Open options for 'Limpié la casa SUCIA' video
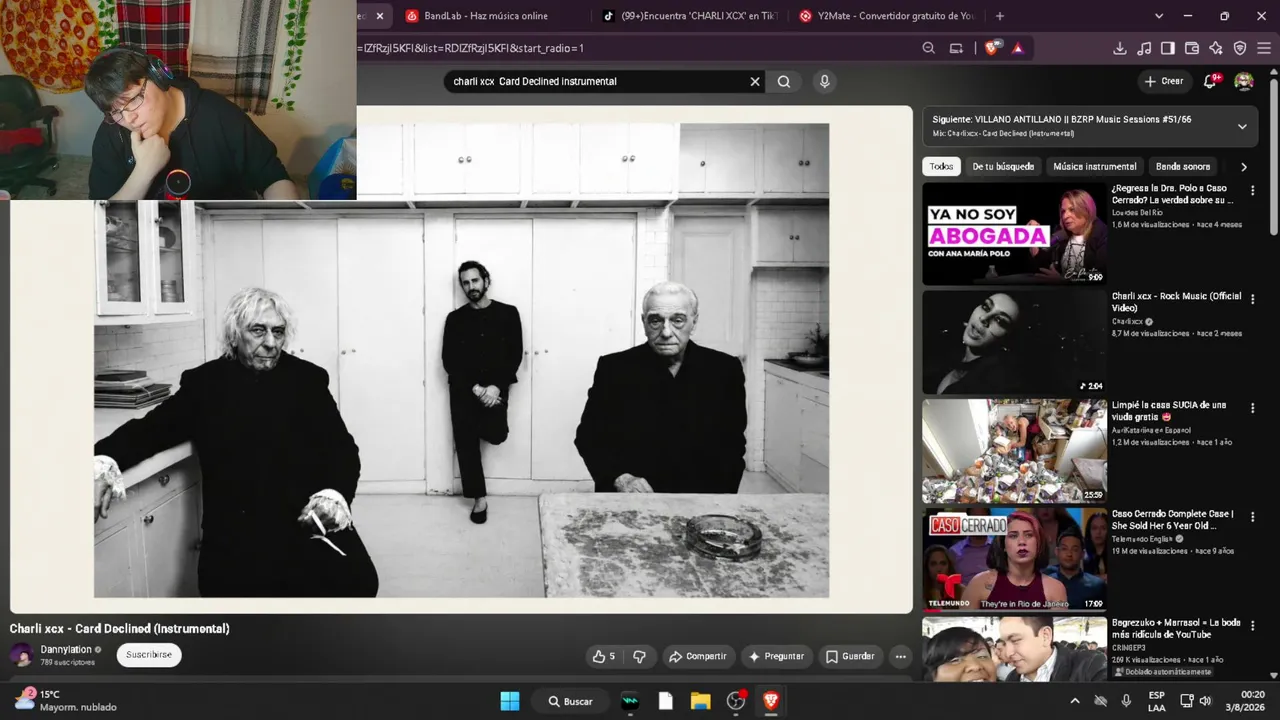Screen dimensions: 1280x720 pos(1252,407)
